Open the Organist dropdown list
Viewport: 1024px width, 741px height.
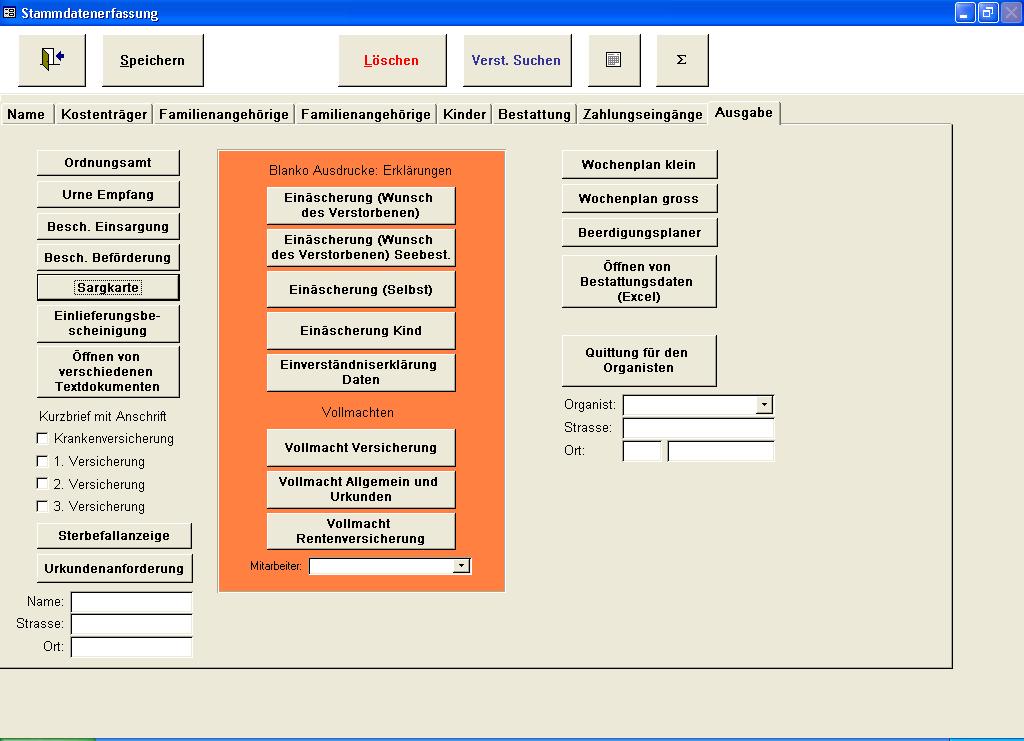point(764,405)
